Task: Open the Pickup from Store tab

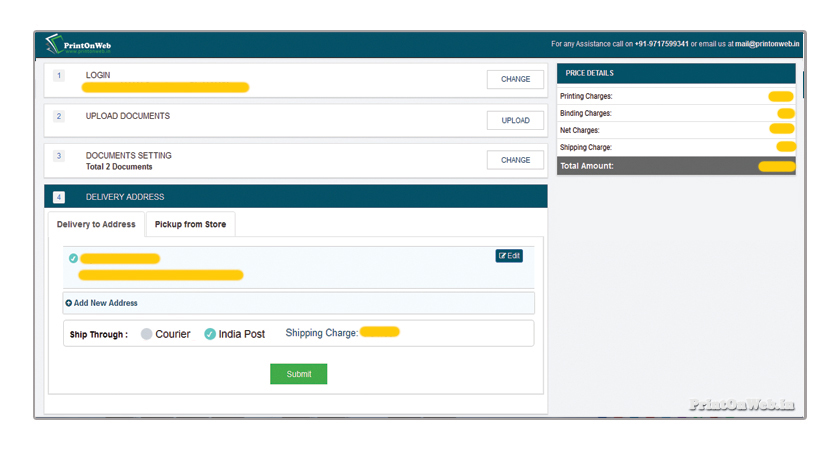Action: pos(190,224)
